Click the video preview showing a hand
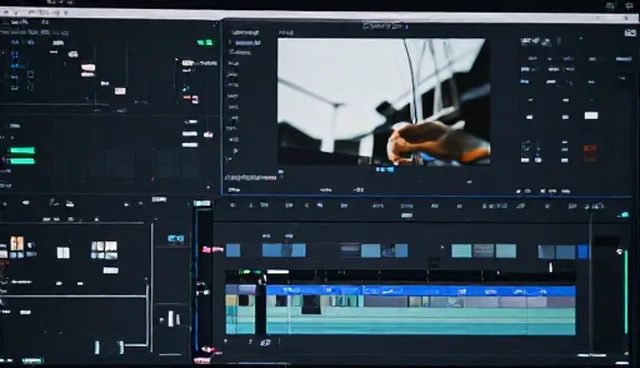640x368 pixels. click(384, 102)
